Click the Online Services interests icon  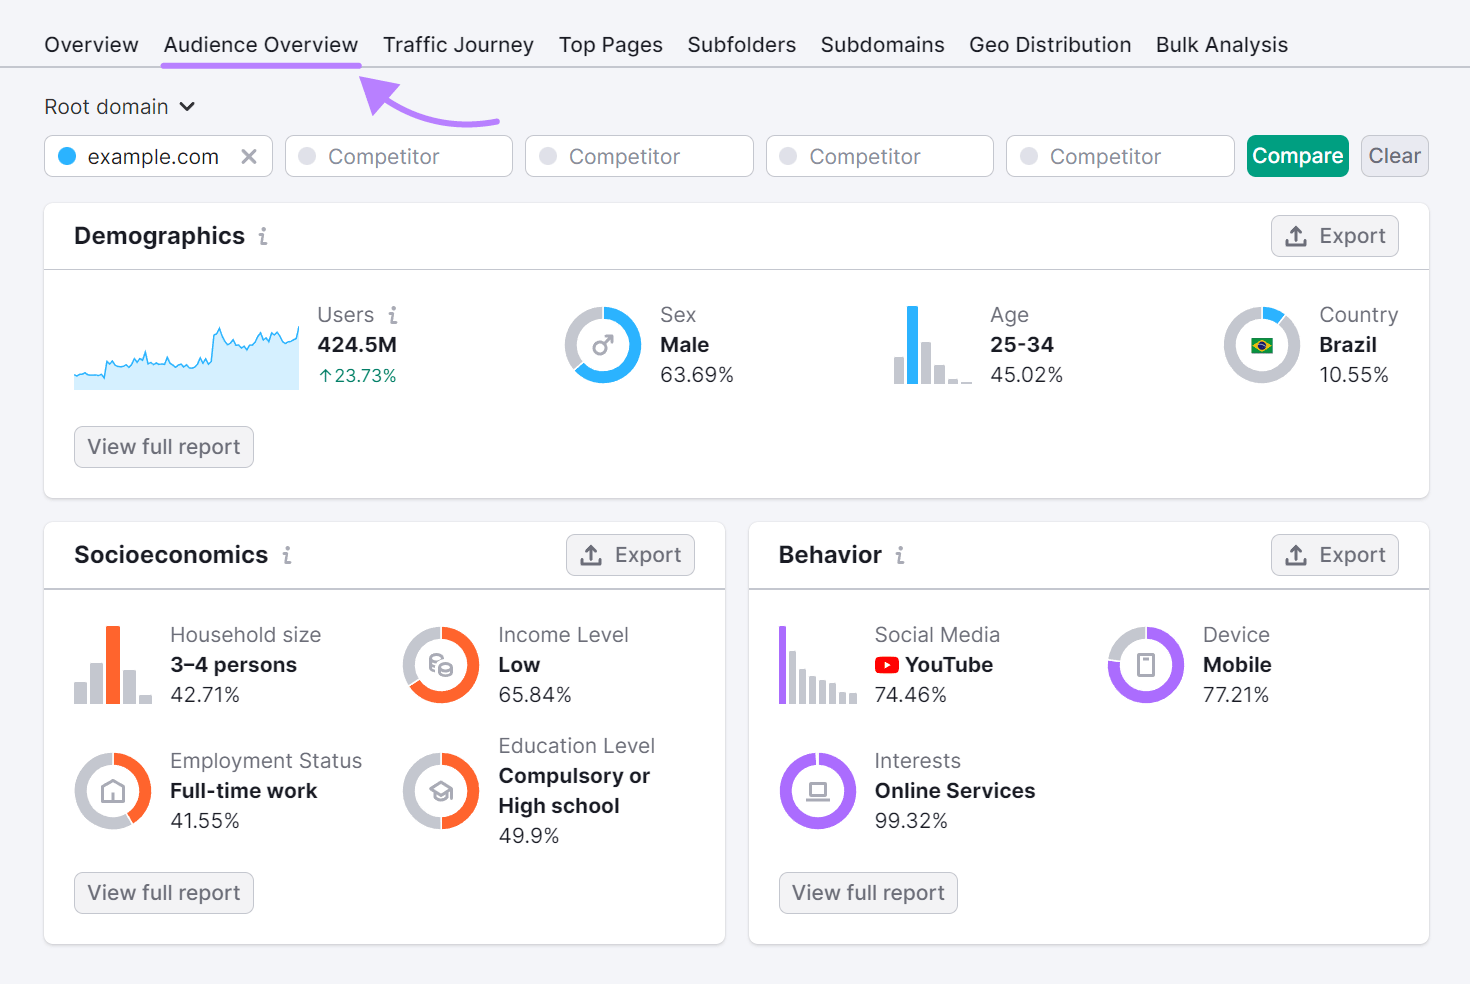click(818, 791)
